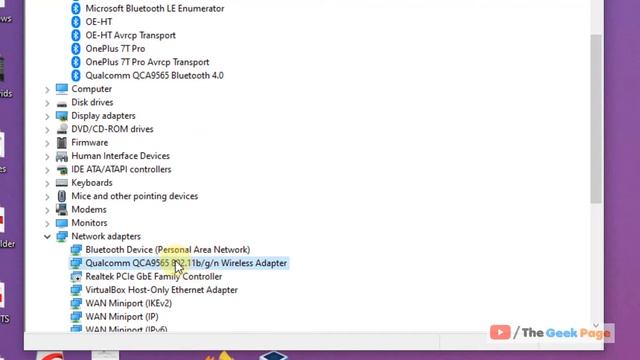Click the Disk drives category icon

62,103
